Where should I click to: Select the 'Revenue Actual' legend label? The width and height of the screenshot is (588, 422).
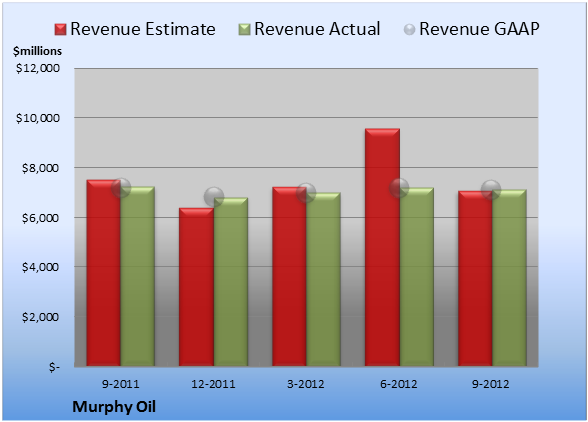pos(317,29)
